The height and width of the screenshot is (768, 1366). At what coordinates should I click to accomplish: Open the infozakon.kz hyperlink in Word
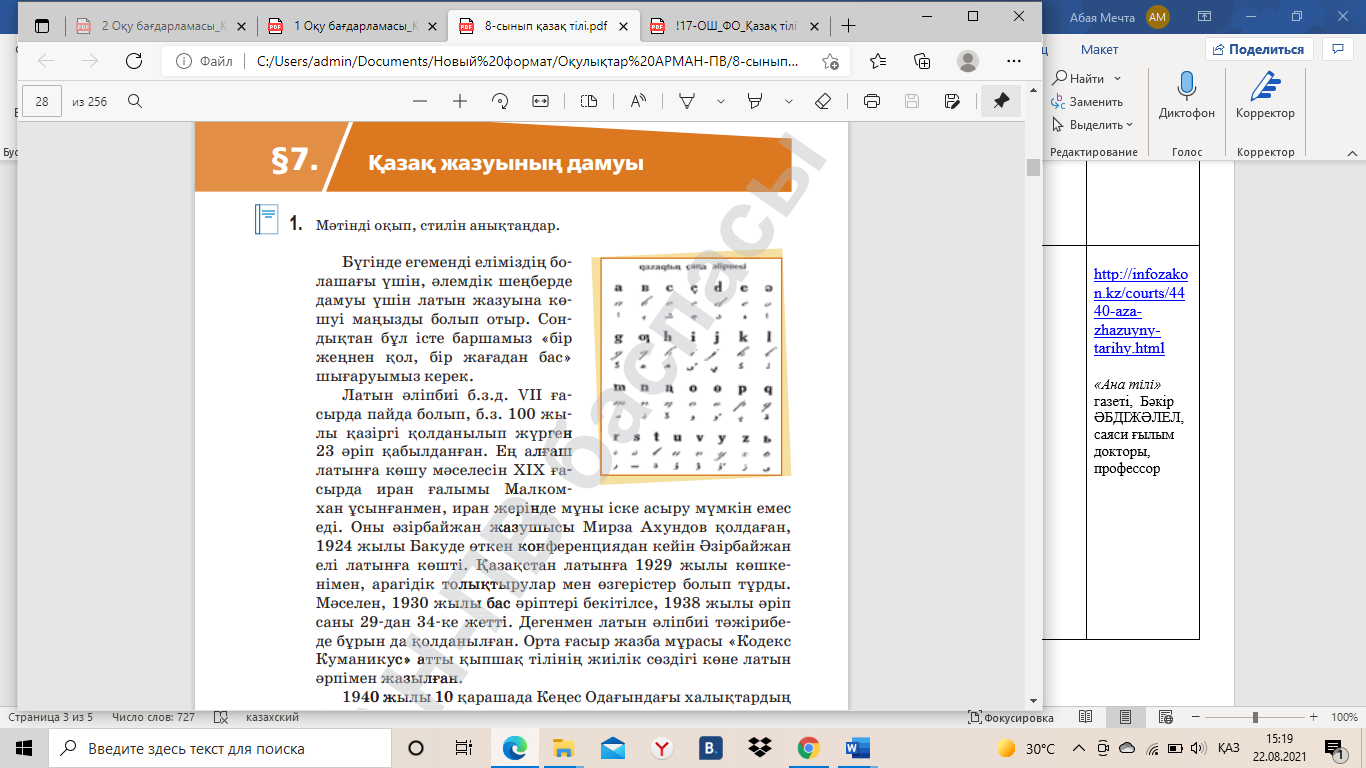click(1140, 311)
